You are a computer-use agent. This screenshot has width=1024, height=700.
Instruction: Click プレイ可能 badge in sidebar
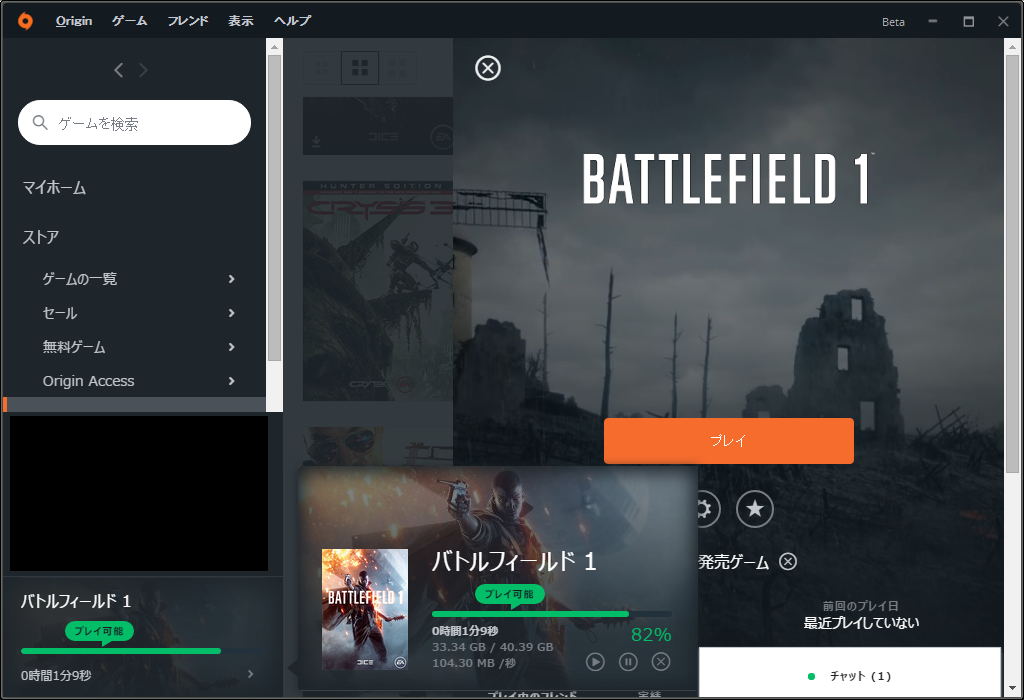coord(99,631)
